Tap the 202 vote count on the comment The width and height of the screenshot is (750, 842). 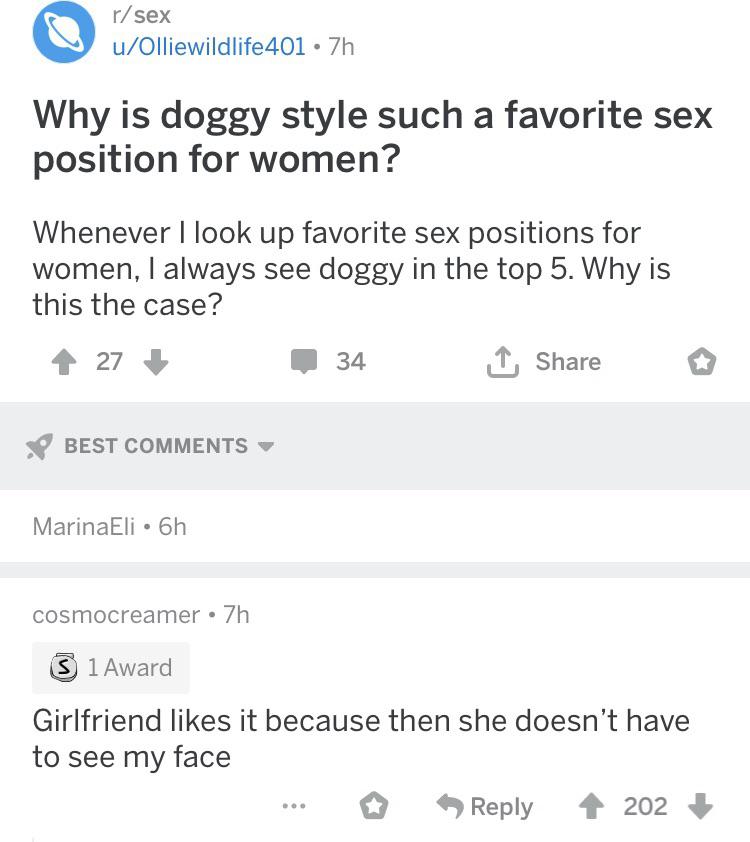pos(647,806)
